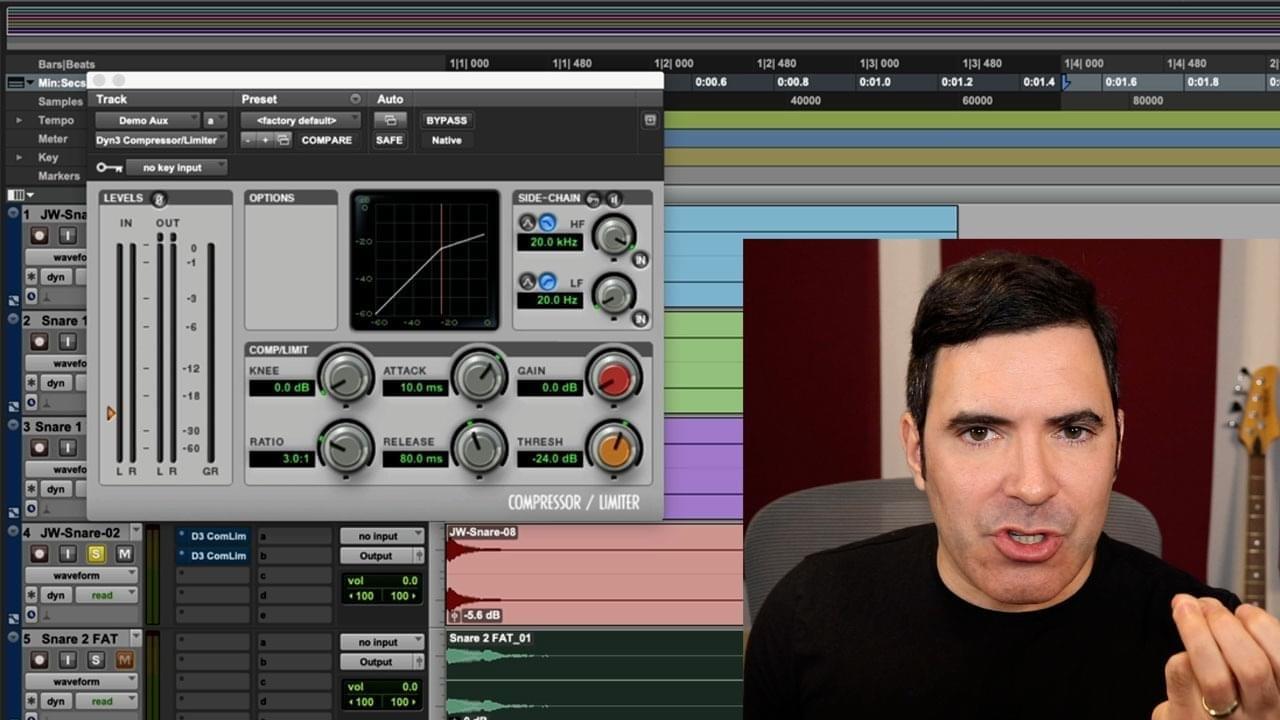This screenshot has width=1280, height=720.
Task: Mute the Snare 2 FAT track
Action: point(123,659)
